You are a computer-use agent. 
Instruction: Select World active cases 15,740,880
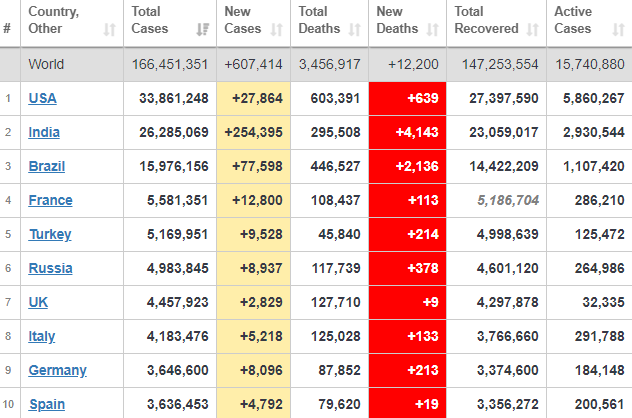590,64
